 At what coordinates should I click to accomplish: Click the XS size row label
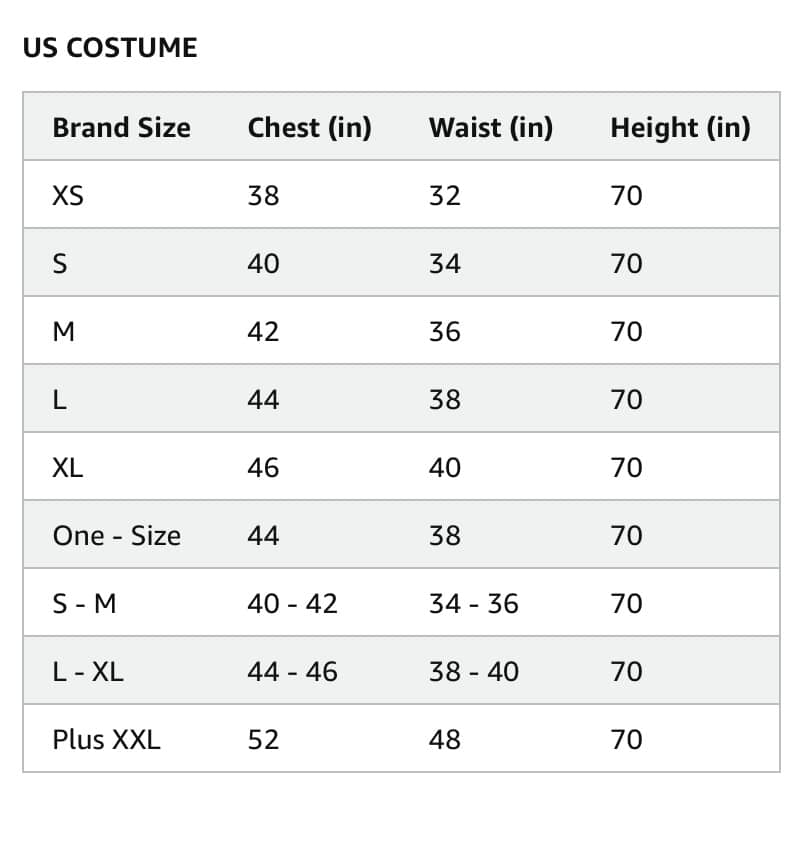(68, 196)
